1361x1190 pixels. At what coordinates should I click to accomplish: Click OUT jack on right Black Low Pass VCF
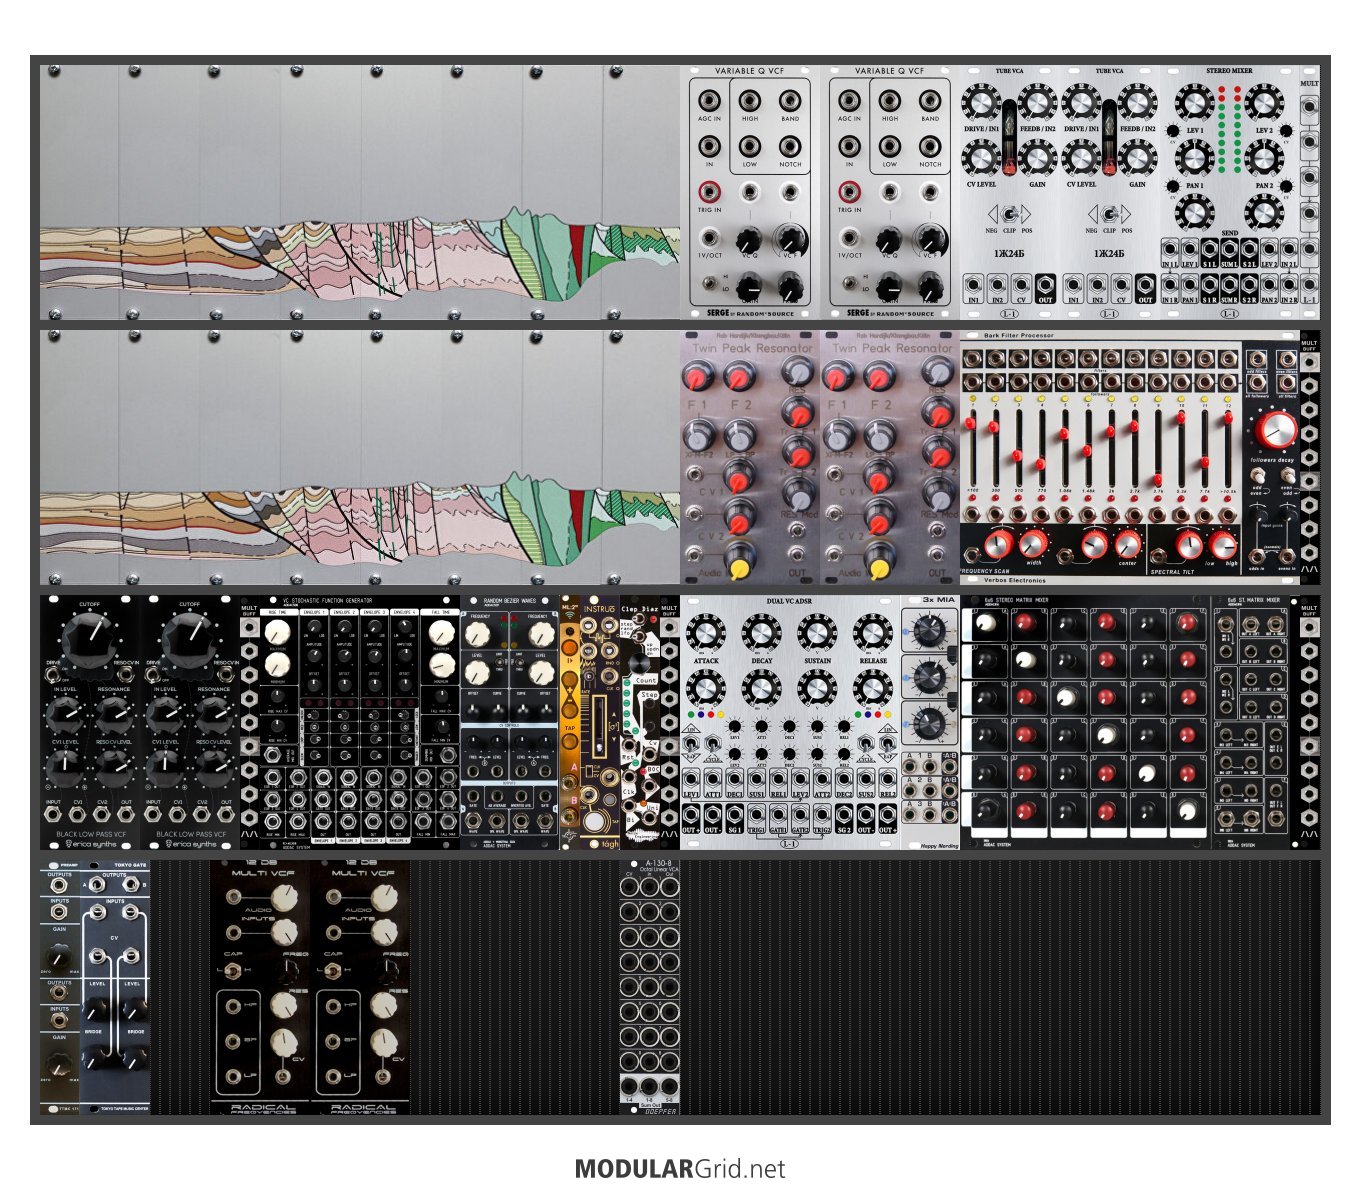pyautogui.click(x=226, y=815)
